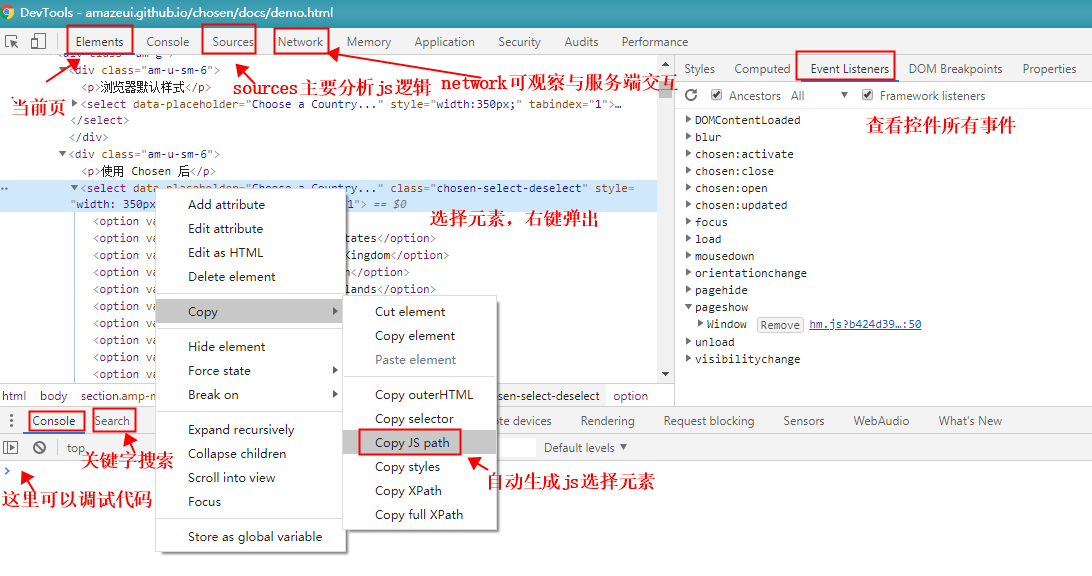The image size is (1092, 576).
Task: Open the Force state submenu
Action: point(251,371)
